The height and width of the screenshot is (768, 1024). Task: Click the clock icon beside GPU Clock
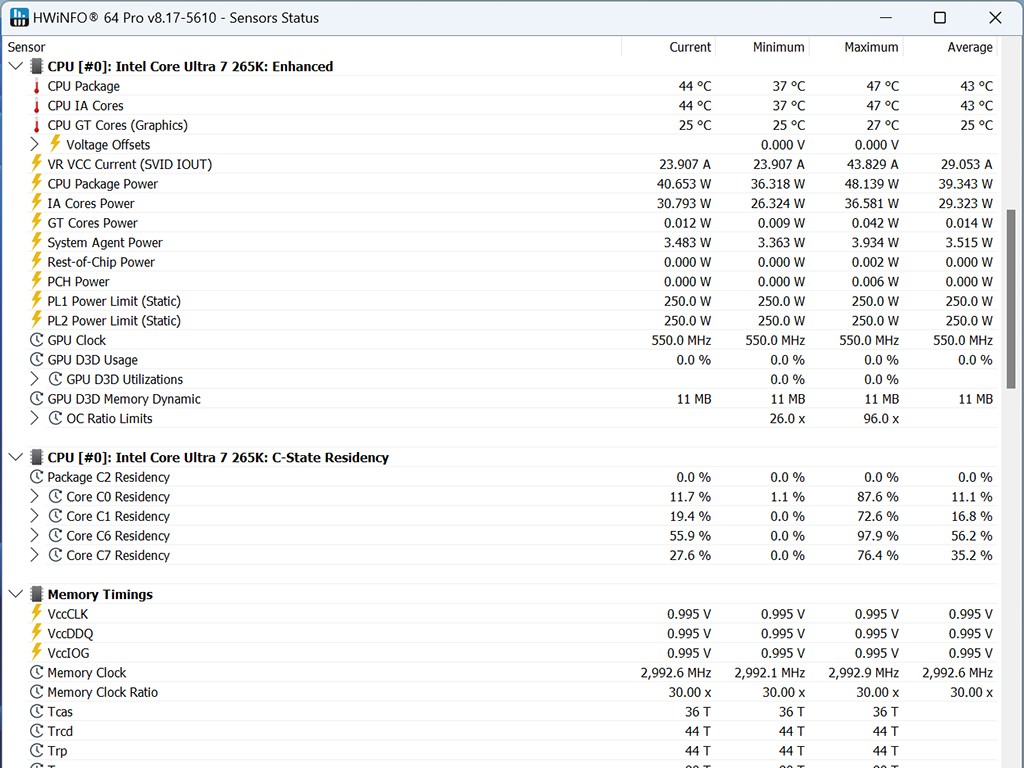pos(37,340)
